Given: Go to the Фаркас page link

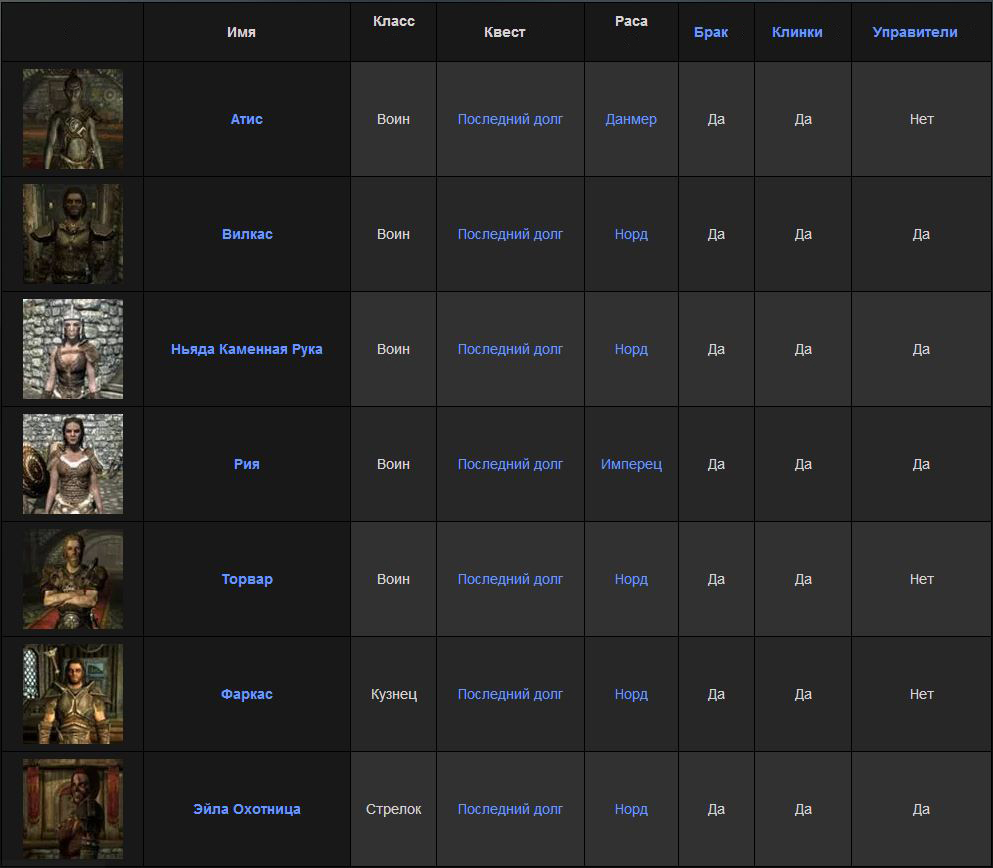Looking at the screenshot, I should [x=246, y=694].
